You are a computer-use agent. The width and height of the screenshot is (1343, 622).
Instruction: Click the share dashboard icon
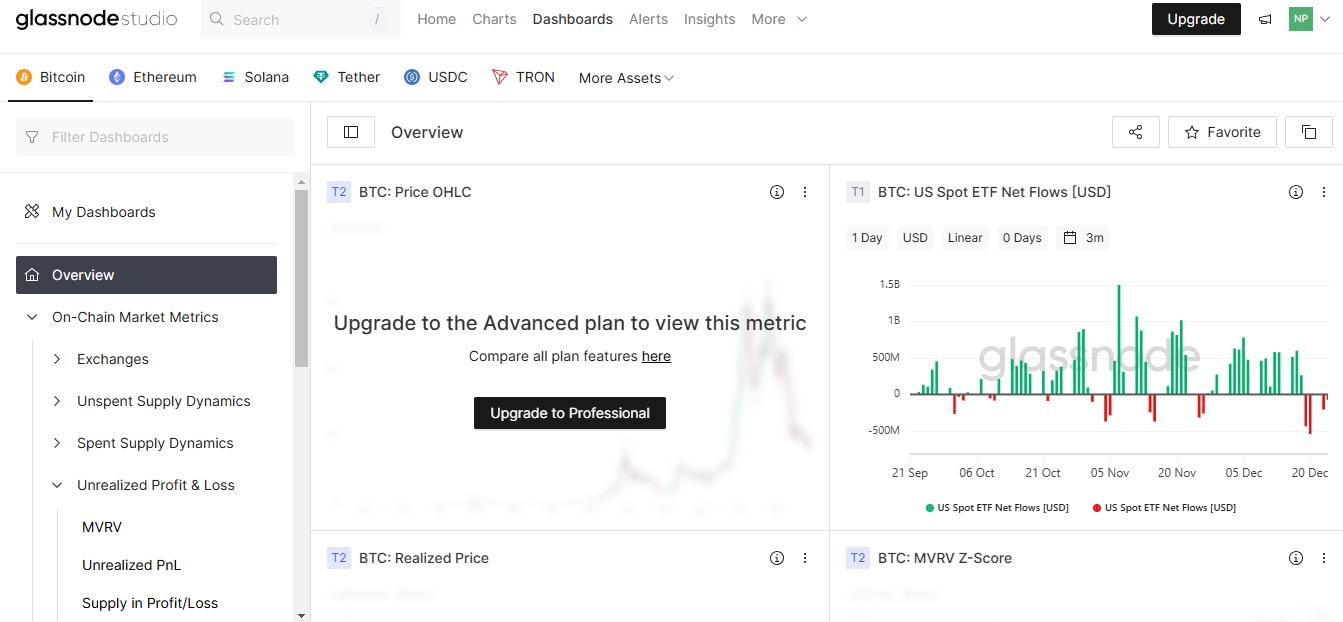[x=1136, y=132]
